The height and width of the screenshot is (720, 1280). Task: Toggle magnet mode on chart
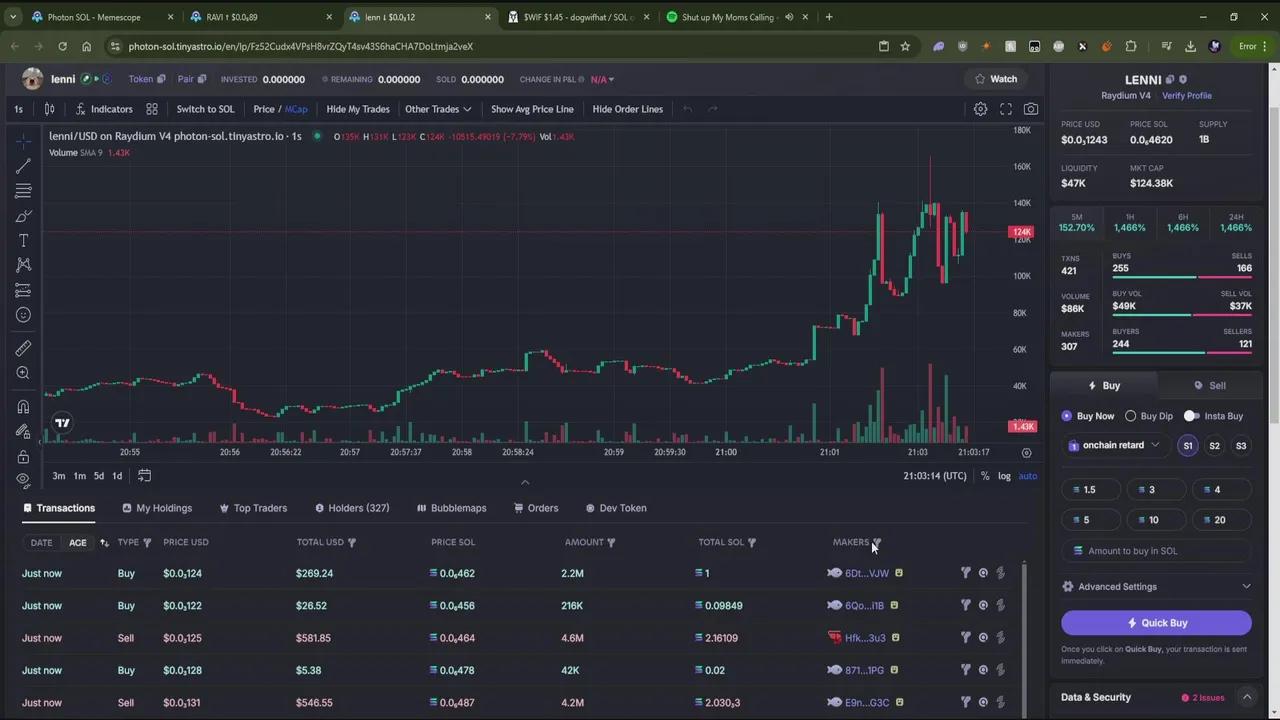coord(23,406)
